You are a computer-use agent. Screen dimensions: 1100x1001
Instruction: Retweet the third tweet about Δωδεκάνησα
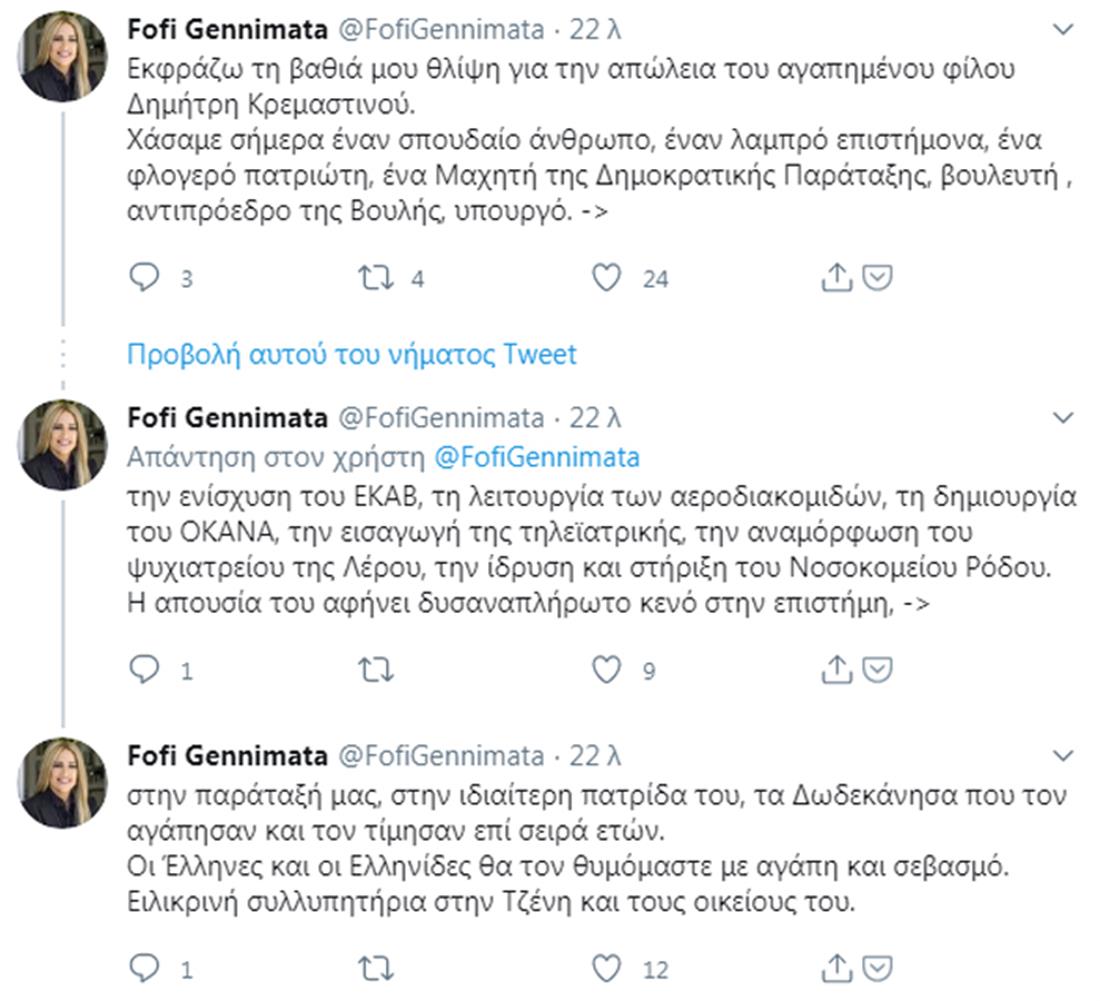click(x=376, y=967)
